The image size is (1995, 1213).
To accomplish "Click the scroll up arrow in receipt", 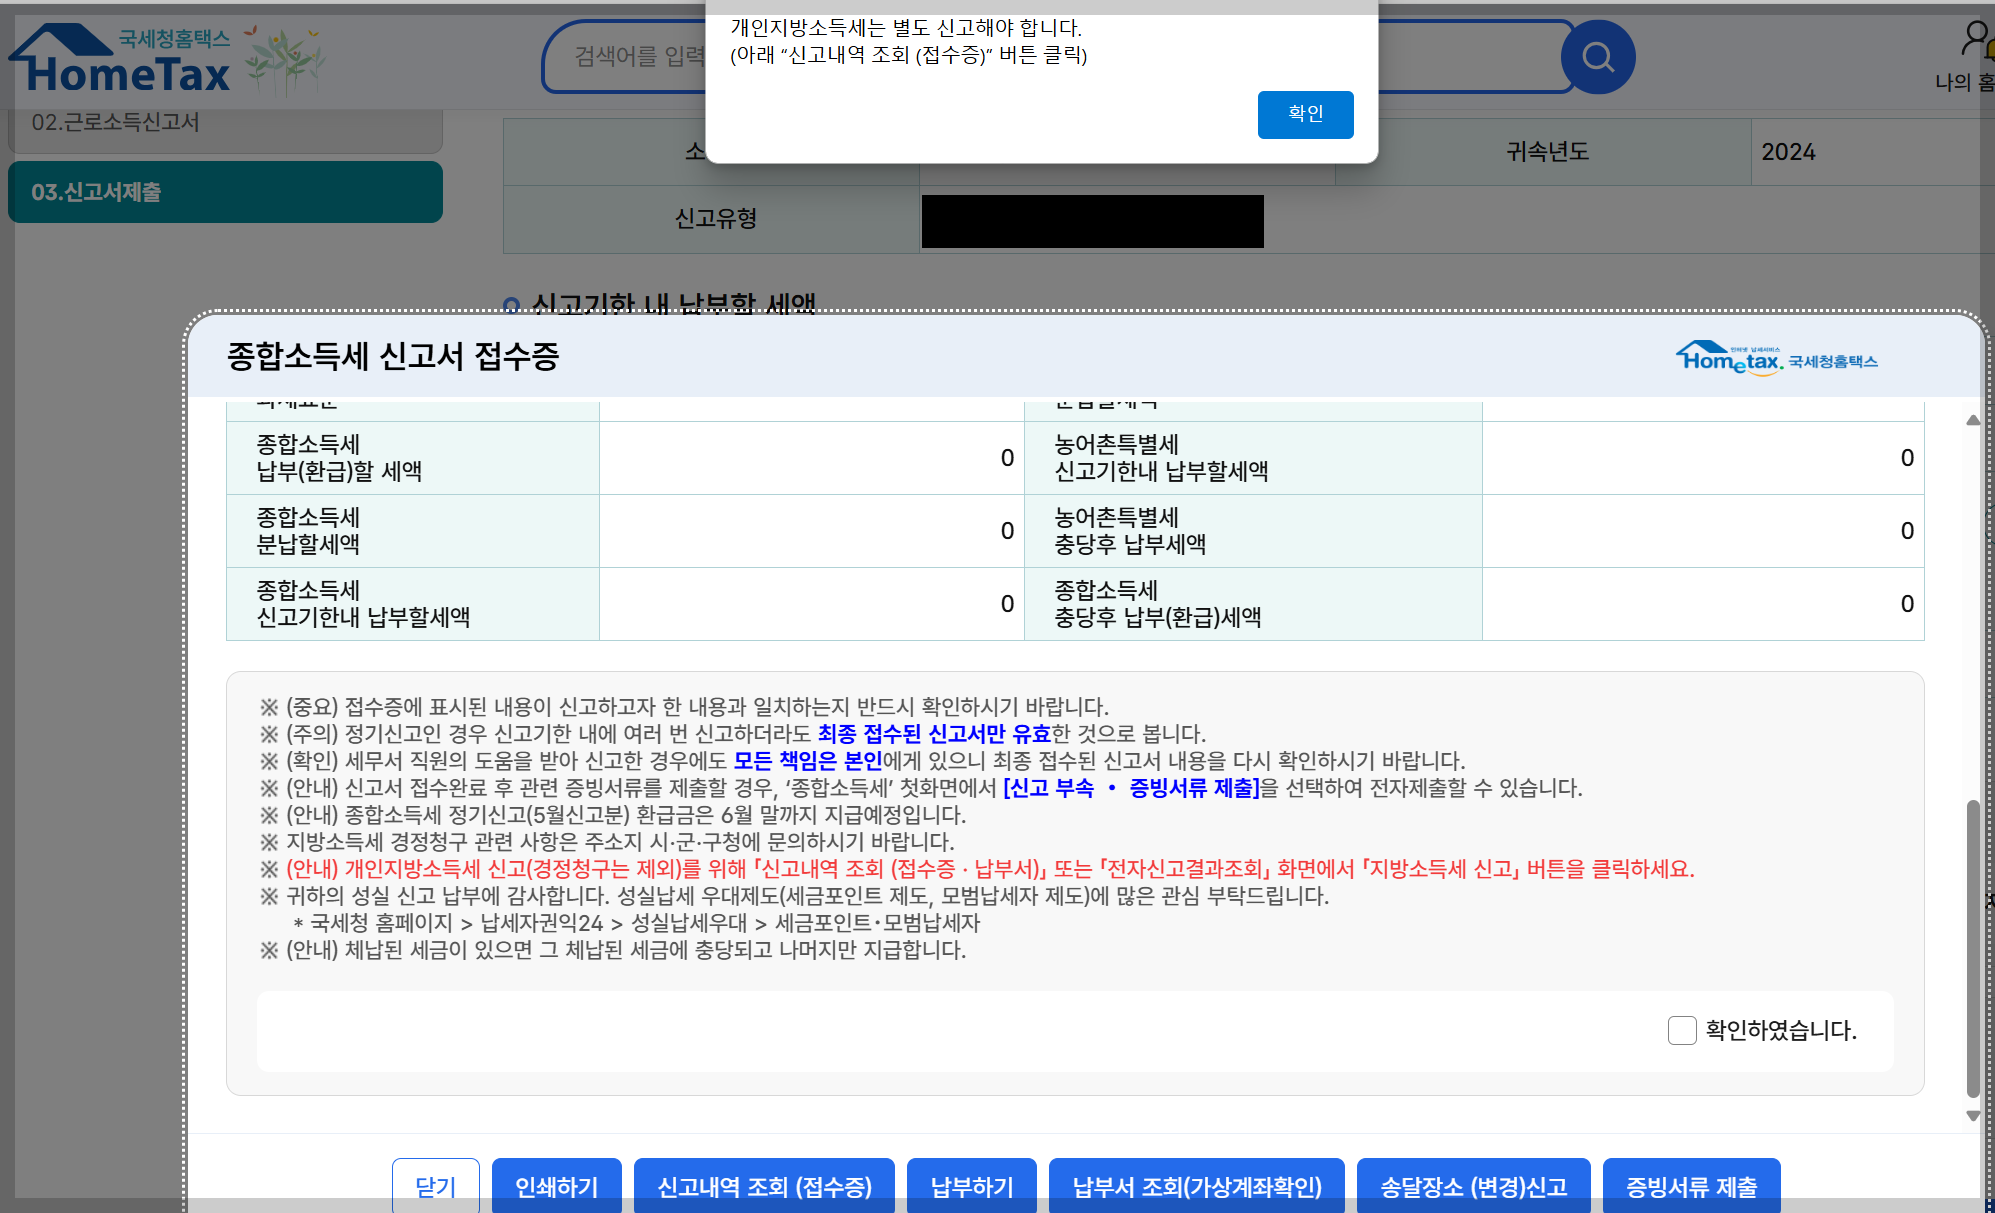I will 1972,421.
